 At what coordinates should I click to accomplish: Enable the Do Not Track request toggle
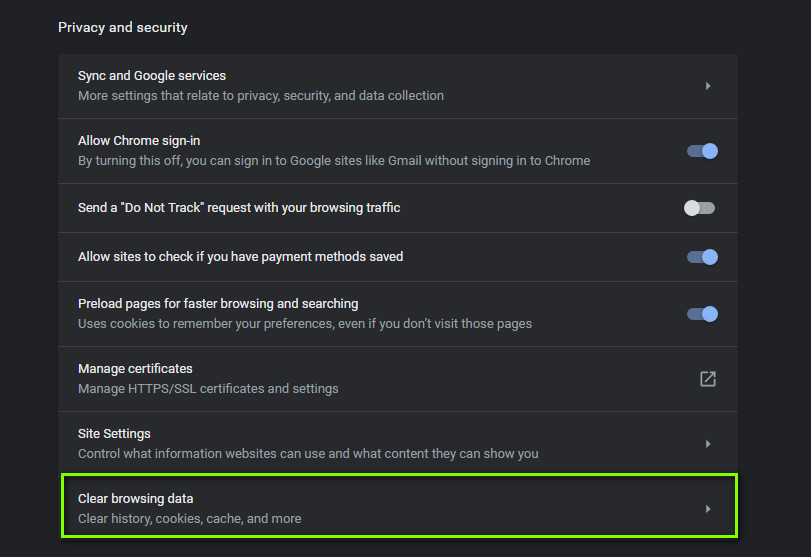(699, 208)
